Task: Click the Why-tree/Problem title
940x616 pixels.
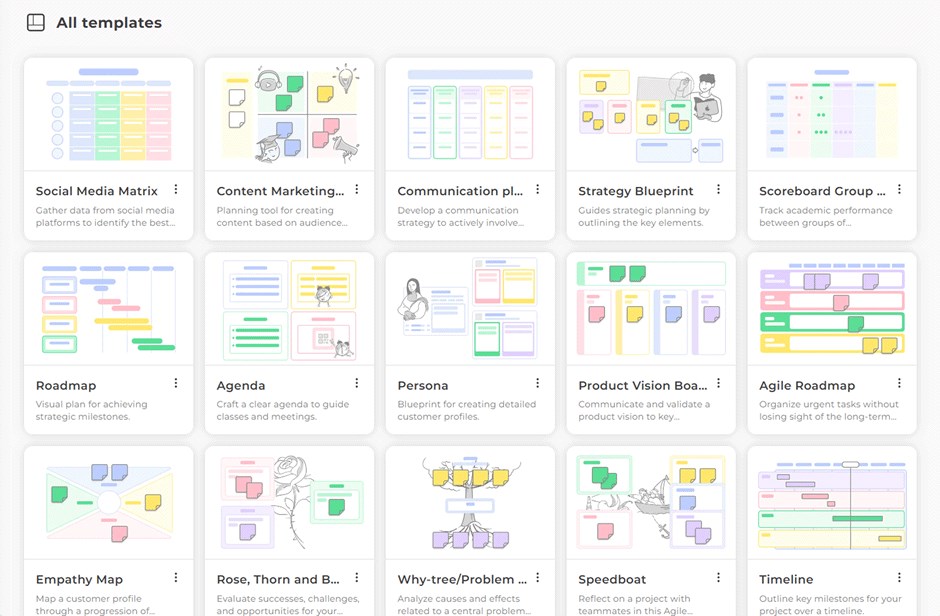Action: click(462, 579)
